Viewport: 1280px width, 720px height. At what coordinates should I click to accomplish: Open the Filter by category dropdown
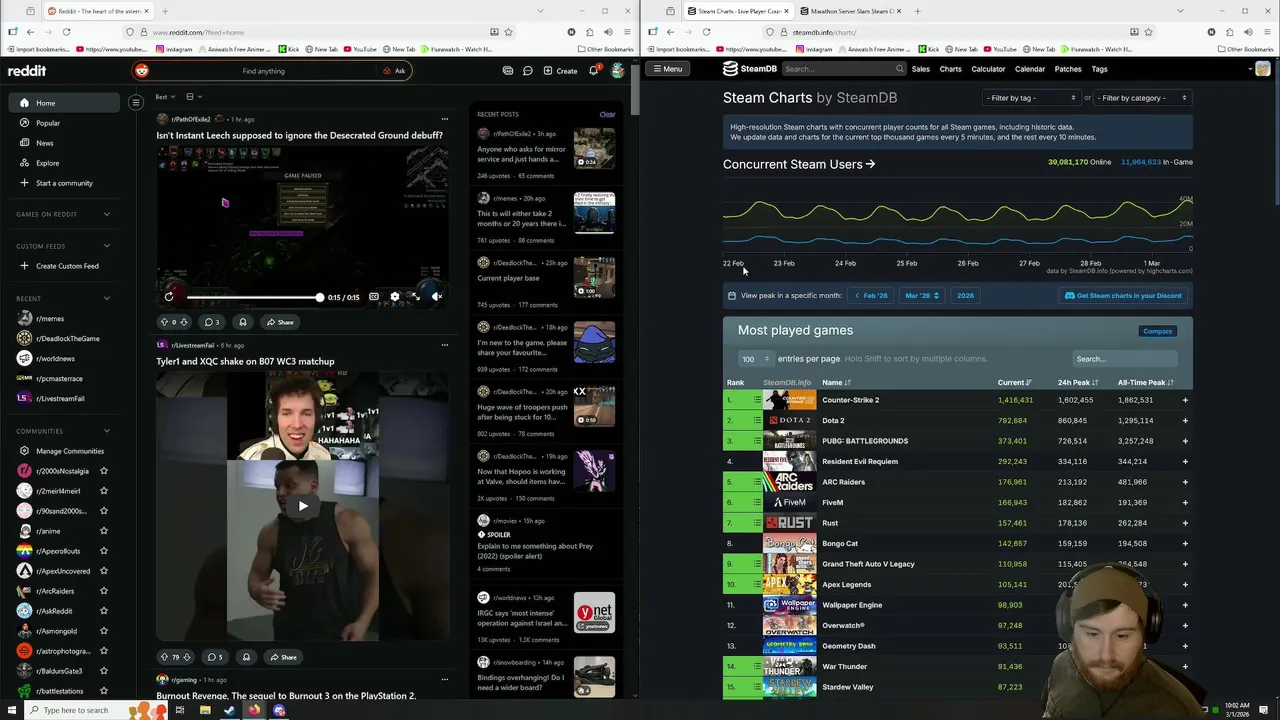coord(1142,98)
